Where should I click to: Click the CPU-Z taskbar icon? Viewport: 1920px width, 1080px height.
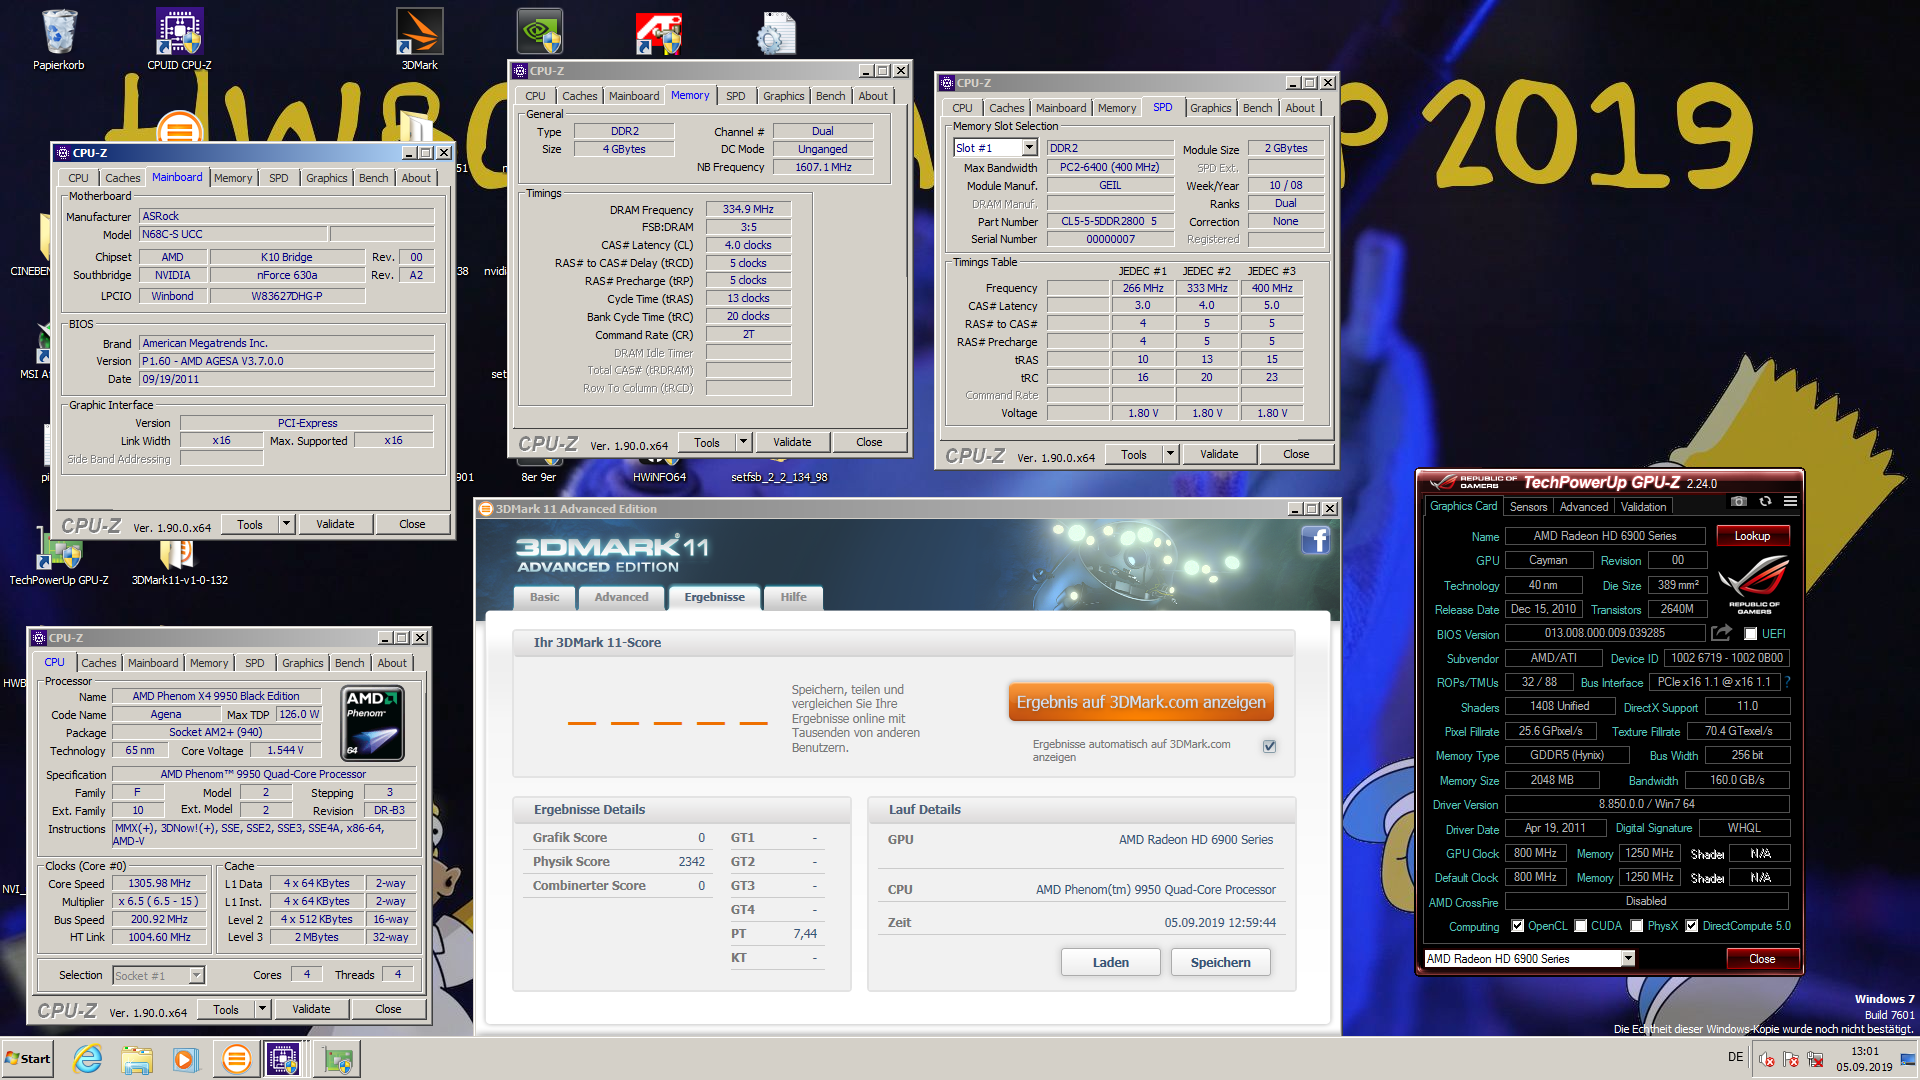pyautogui.click(x=283, y=1059)
